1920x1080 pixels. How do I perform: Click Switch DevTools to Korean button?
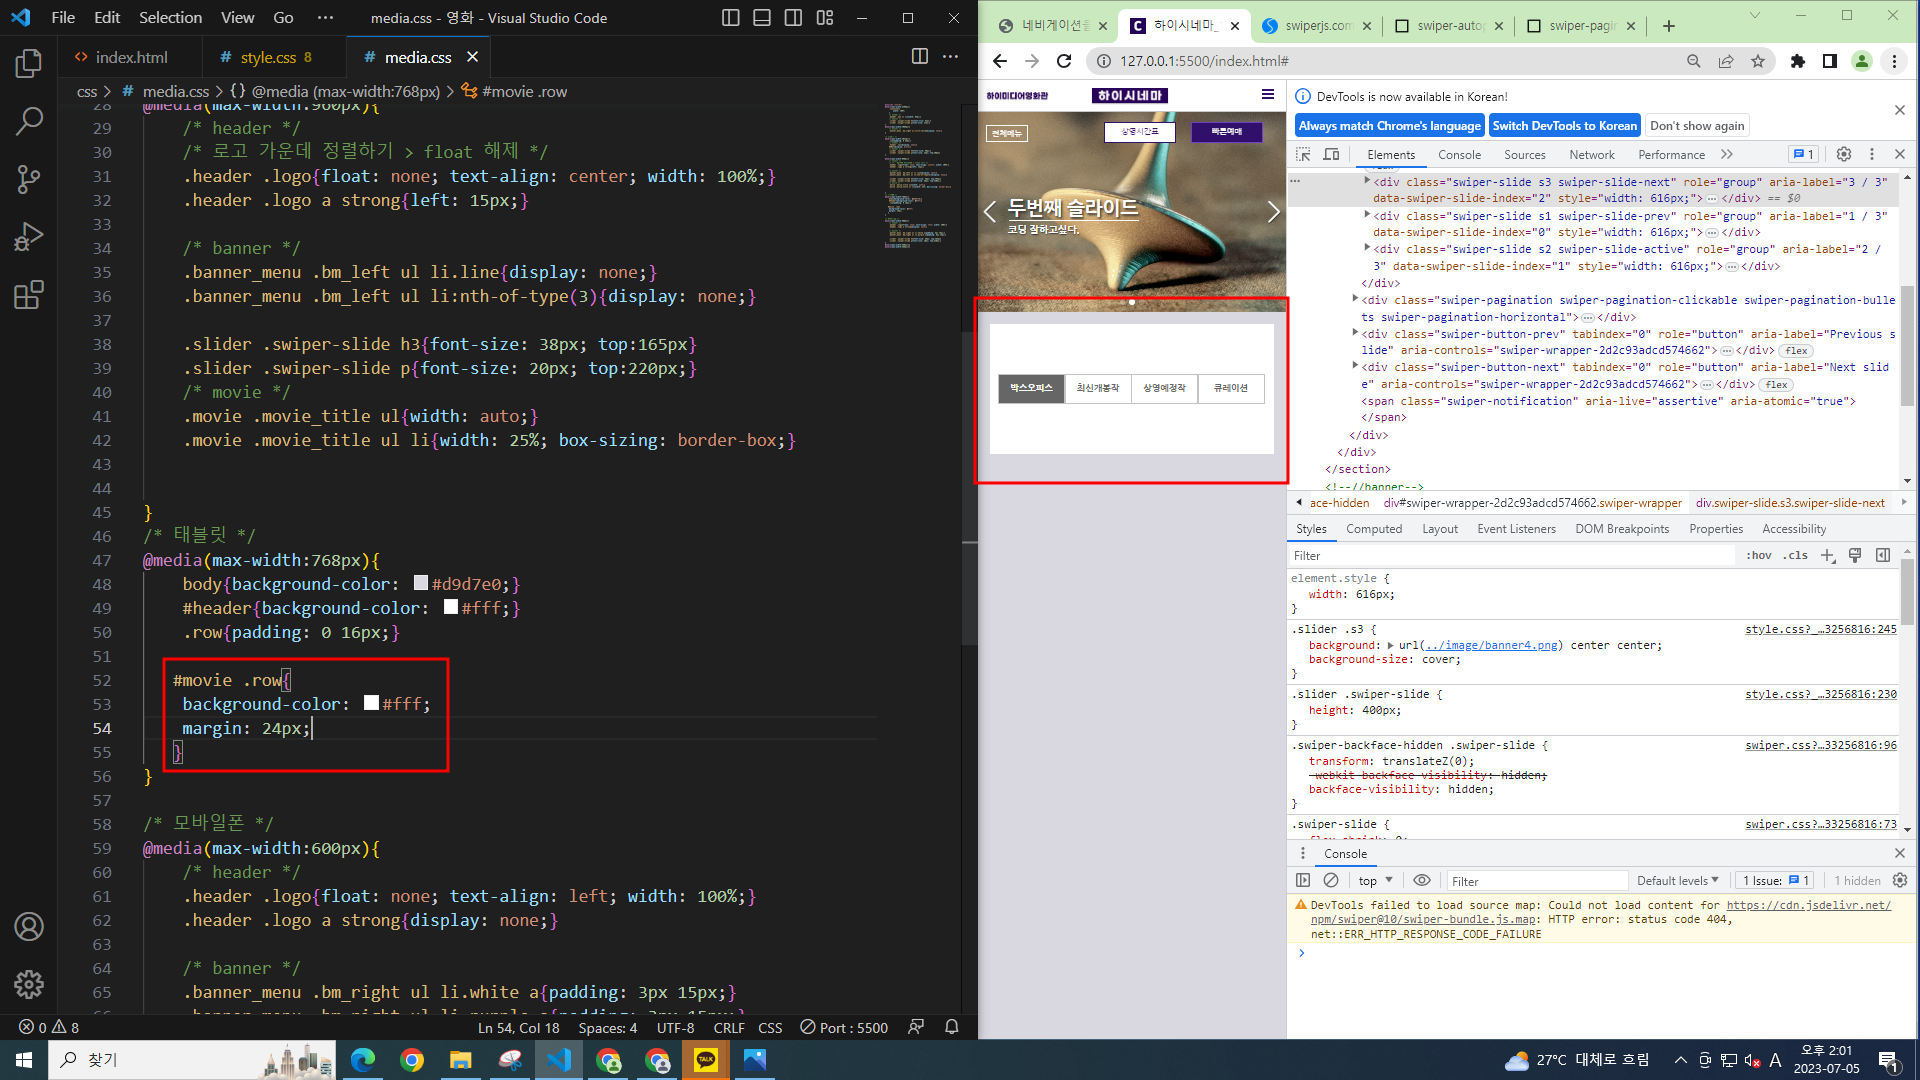point(1564,125)
